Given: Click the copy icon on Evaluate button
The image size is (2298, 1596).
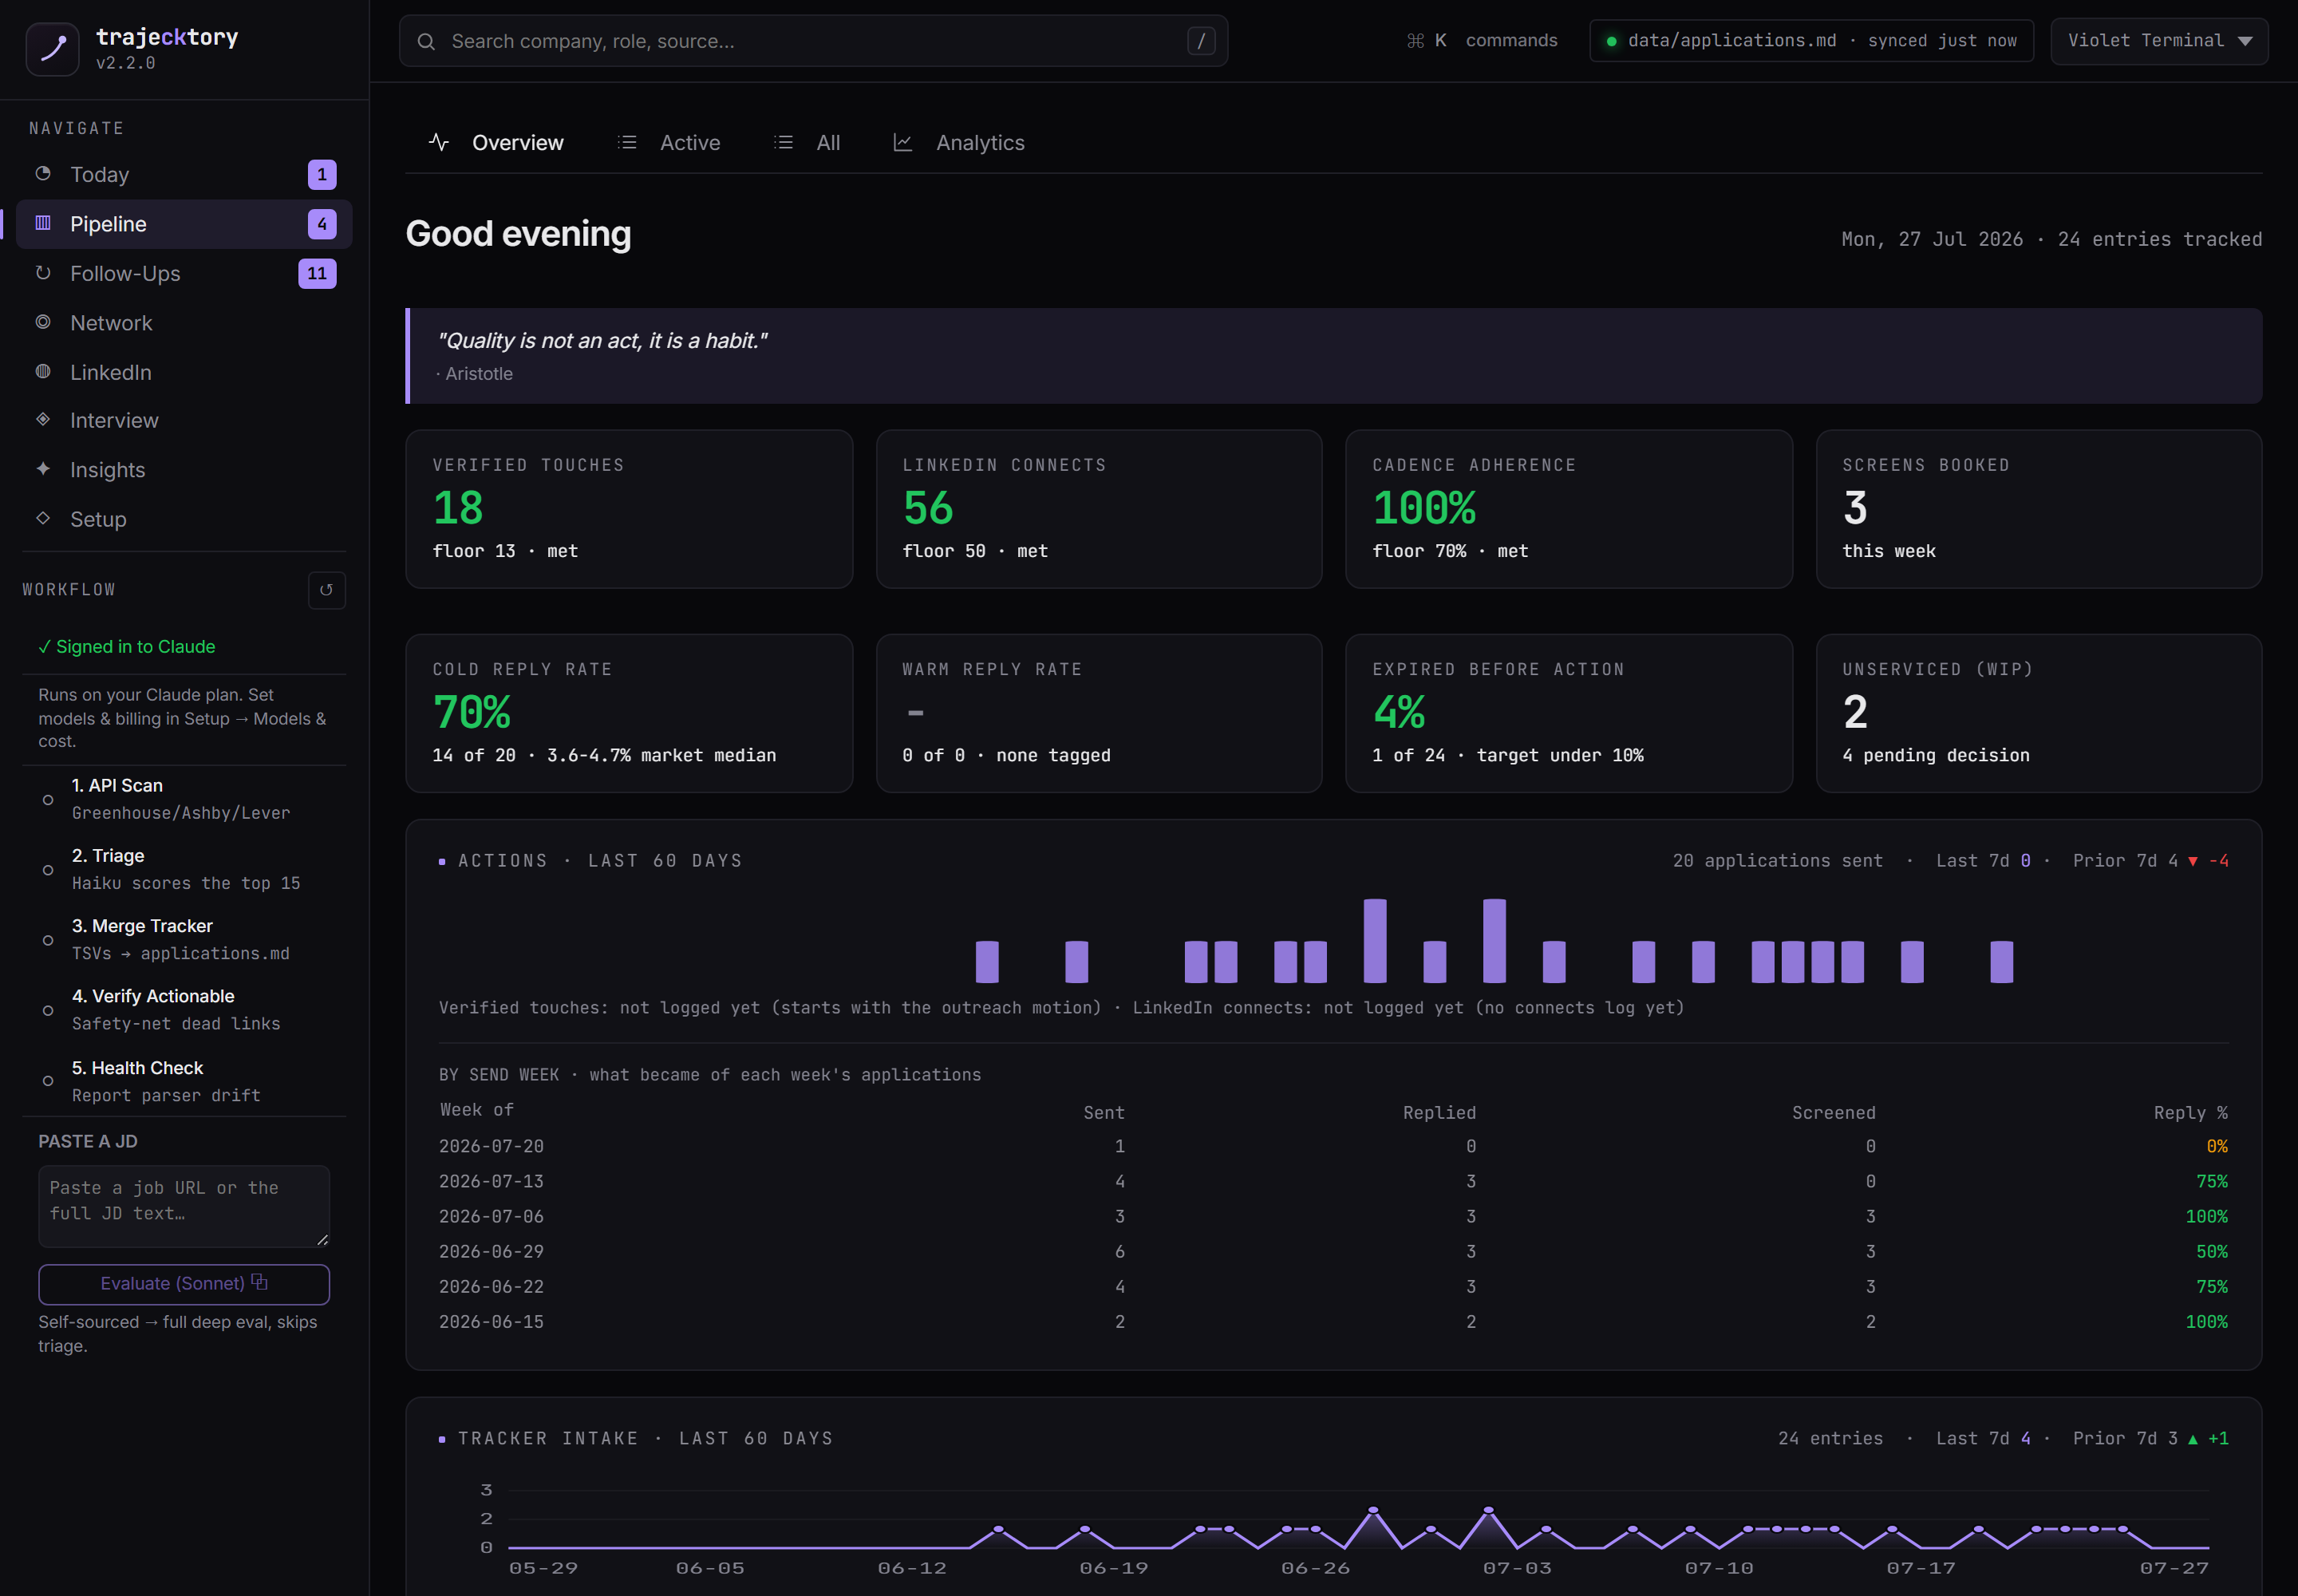Looking at the screenshot, I should (x=260, y=1282).
